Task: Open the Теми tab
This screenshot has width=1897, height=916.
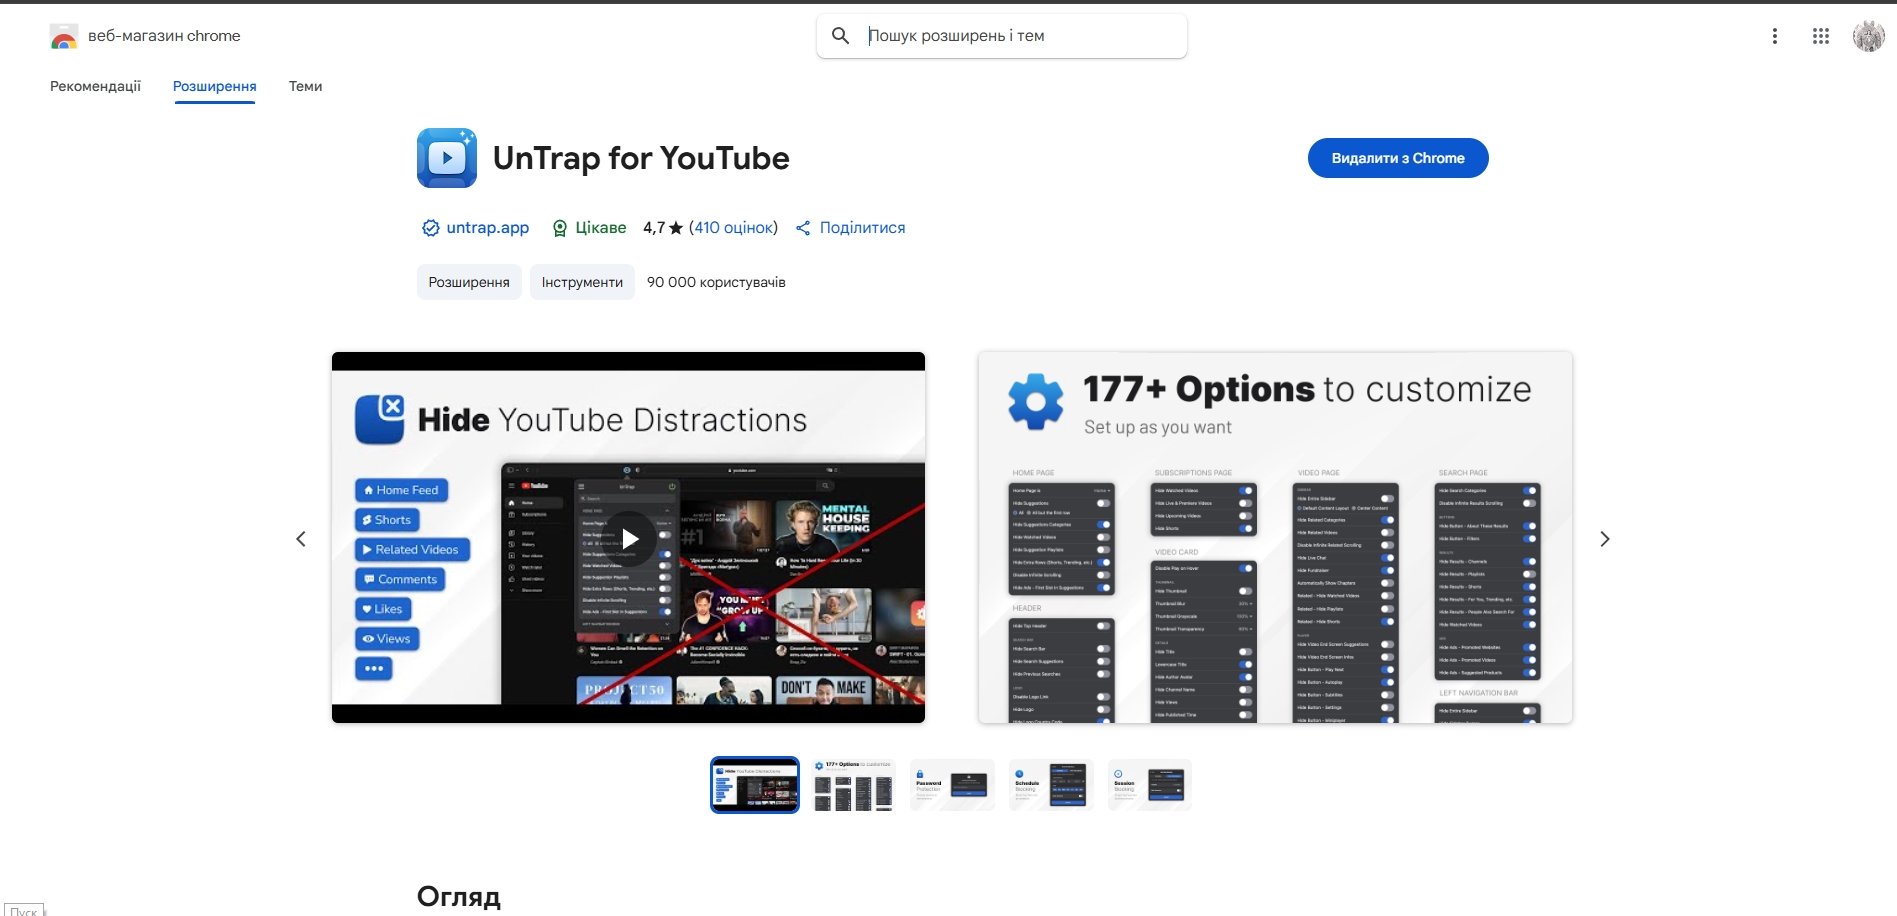Action: 305,86
